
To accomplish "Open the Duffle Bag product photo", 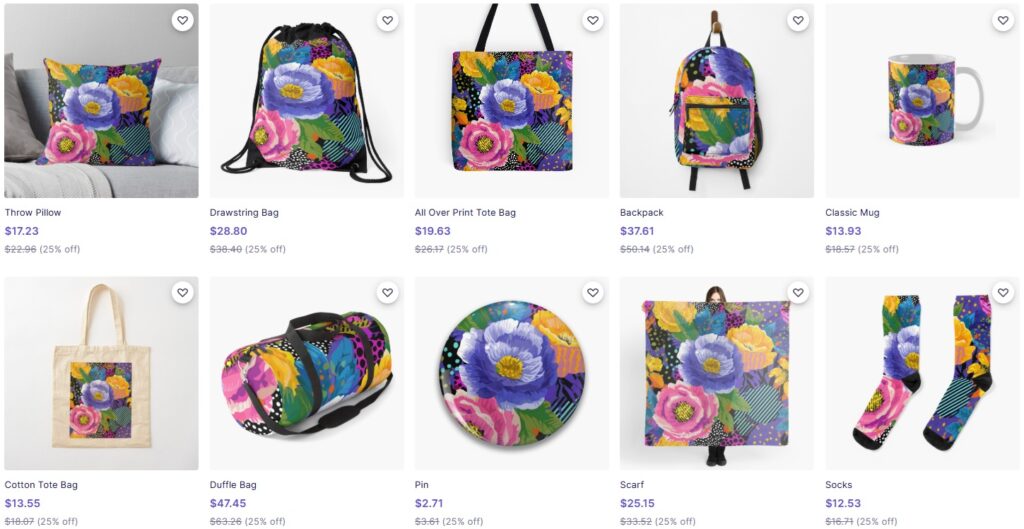I will [306, 375].
